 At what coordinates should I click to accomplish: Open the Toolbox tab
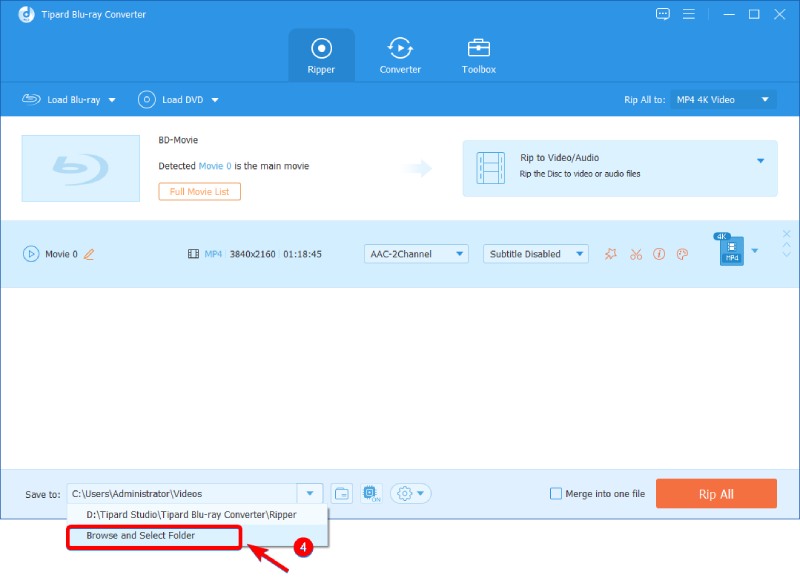point(479,56)
